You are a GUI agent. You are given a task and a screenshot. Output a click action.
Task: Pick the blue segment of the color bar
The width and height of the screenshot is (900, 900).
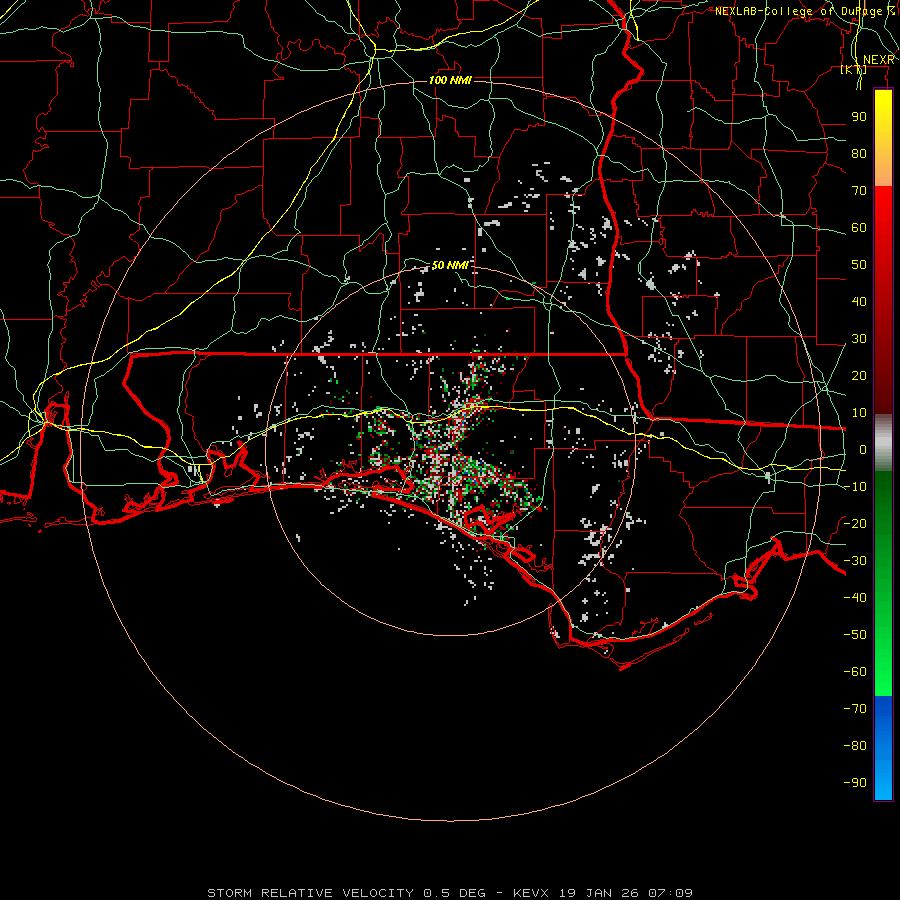[x=883, y=748]
